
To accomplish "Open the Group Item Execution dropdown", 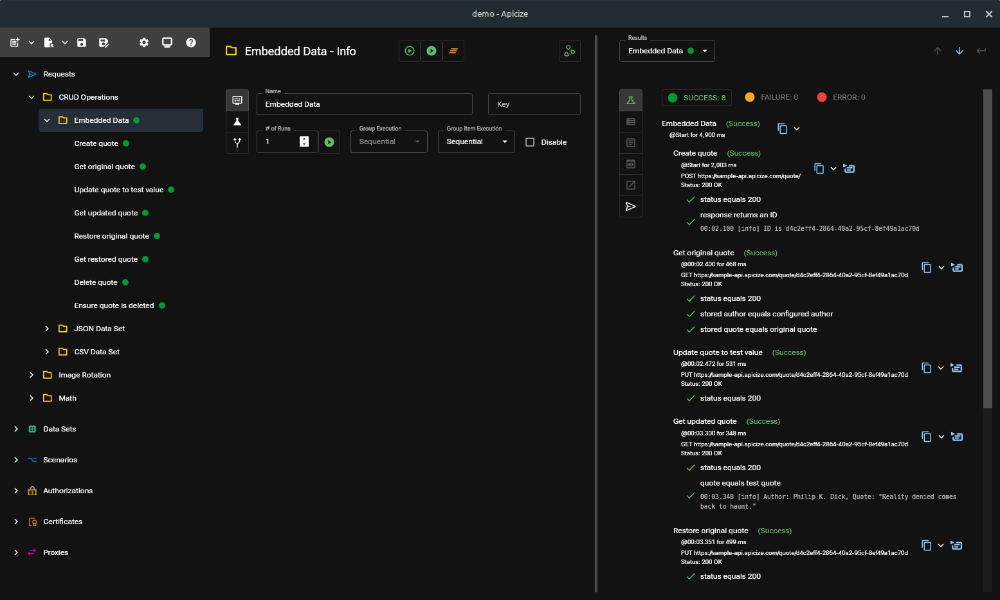I will tap(476, 142).
